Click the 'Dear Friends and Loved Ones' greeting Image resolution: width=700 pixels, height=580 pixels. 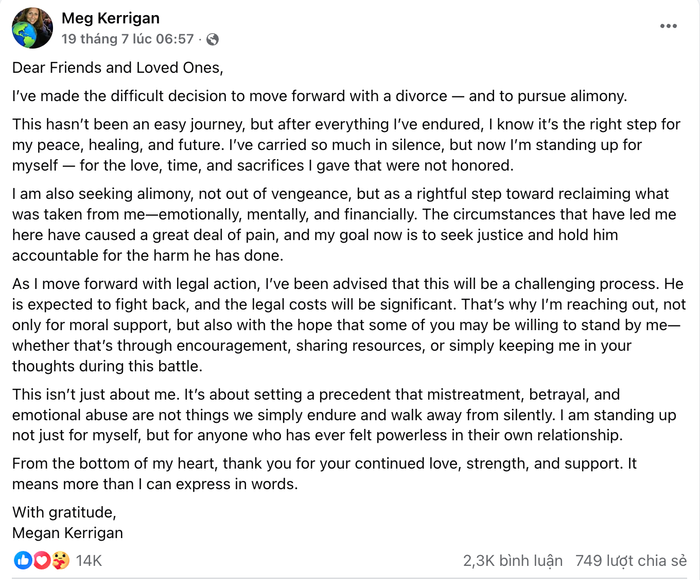[117, 67]
